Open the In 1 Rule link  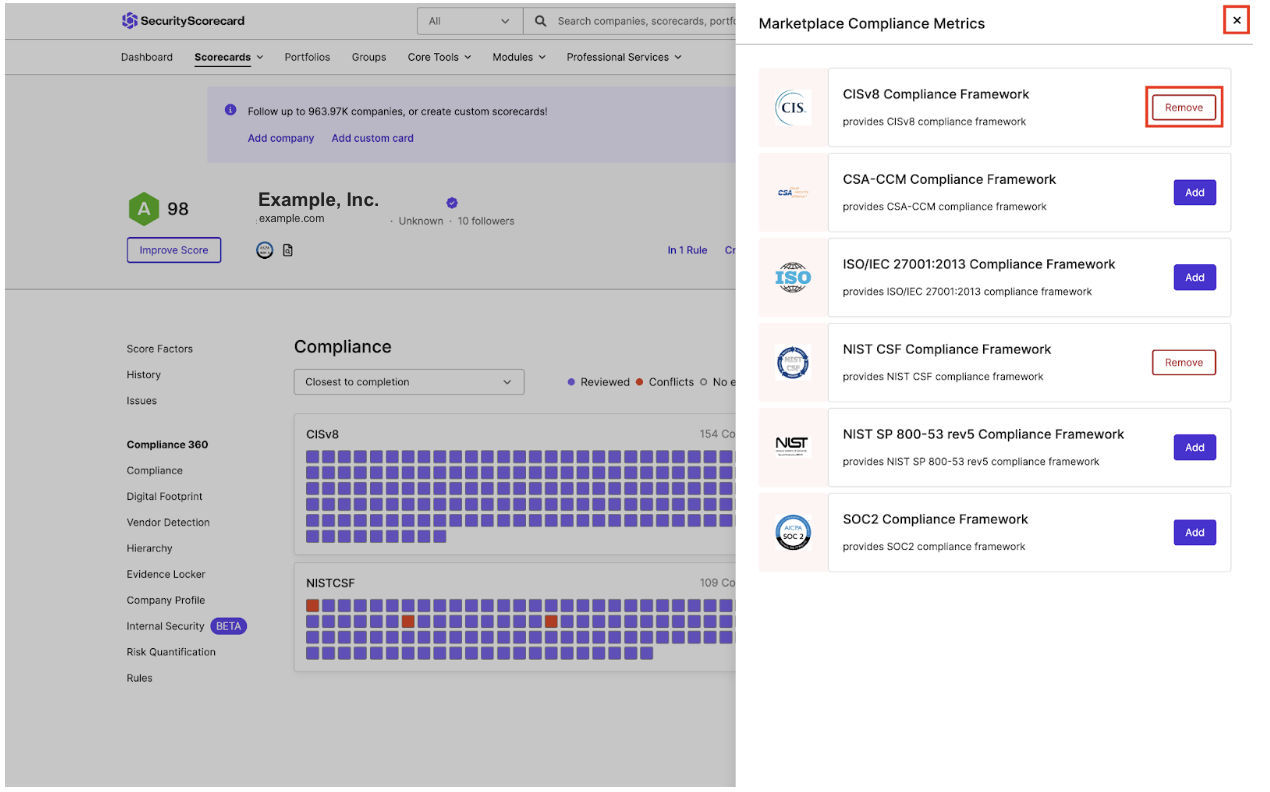pyautogui.click(x=688, y=250)
